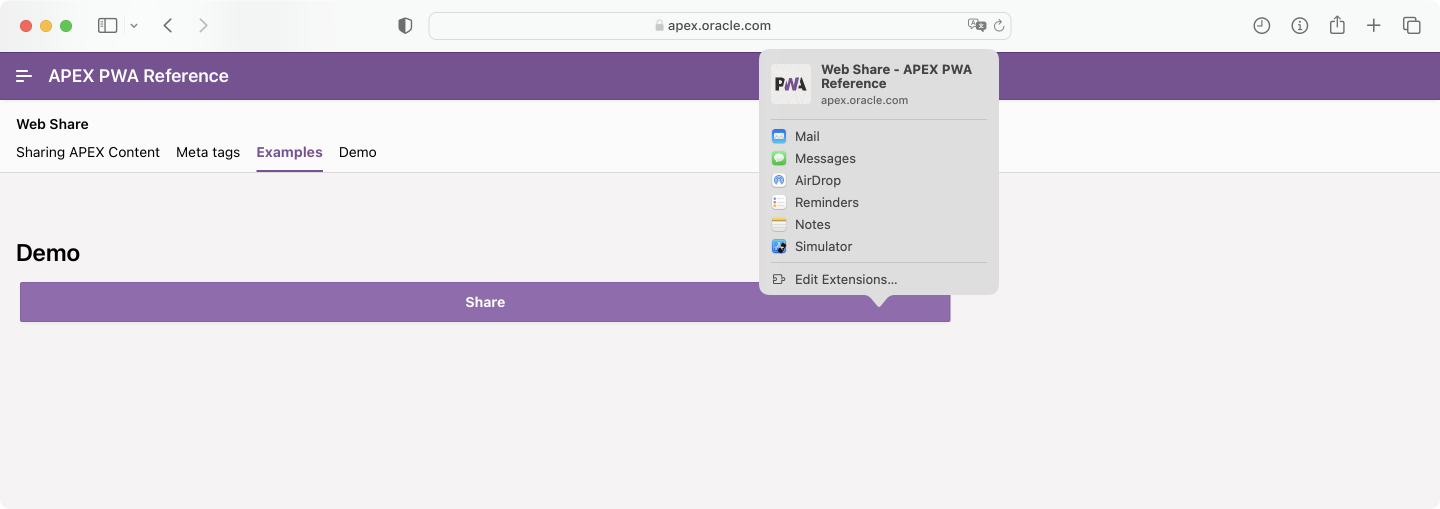Choose Reminders from the share menu
Viewport: 1440px width, 509px height.
point(826,203)
